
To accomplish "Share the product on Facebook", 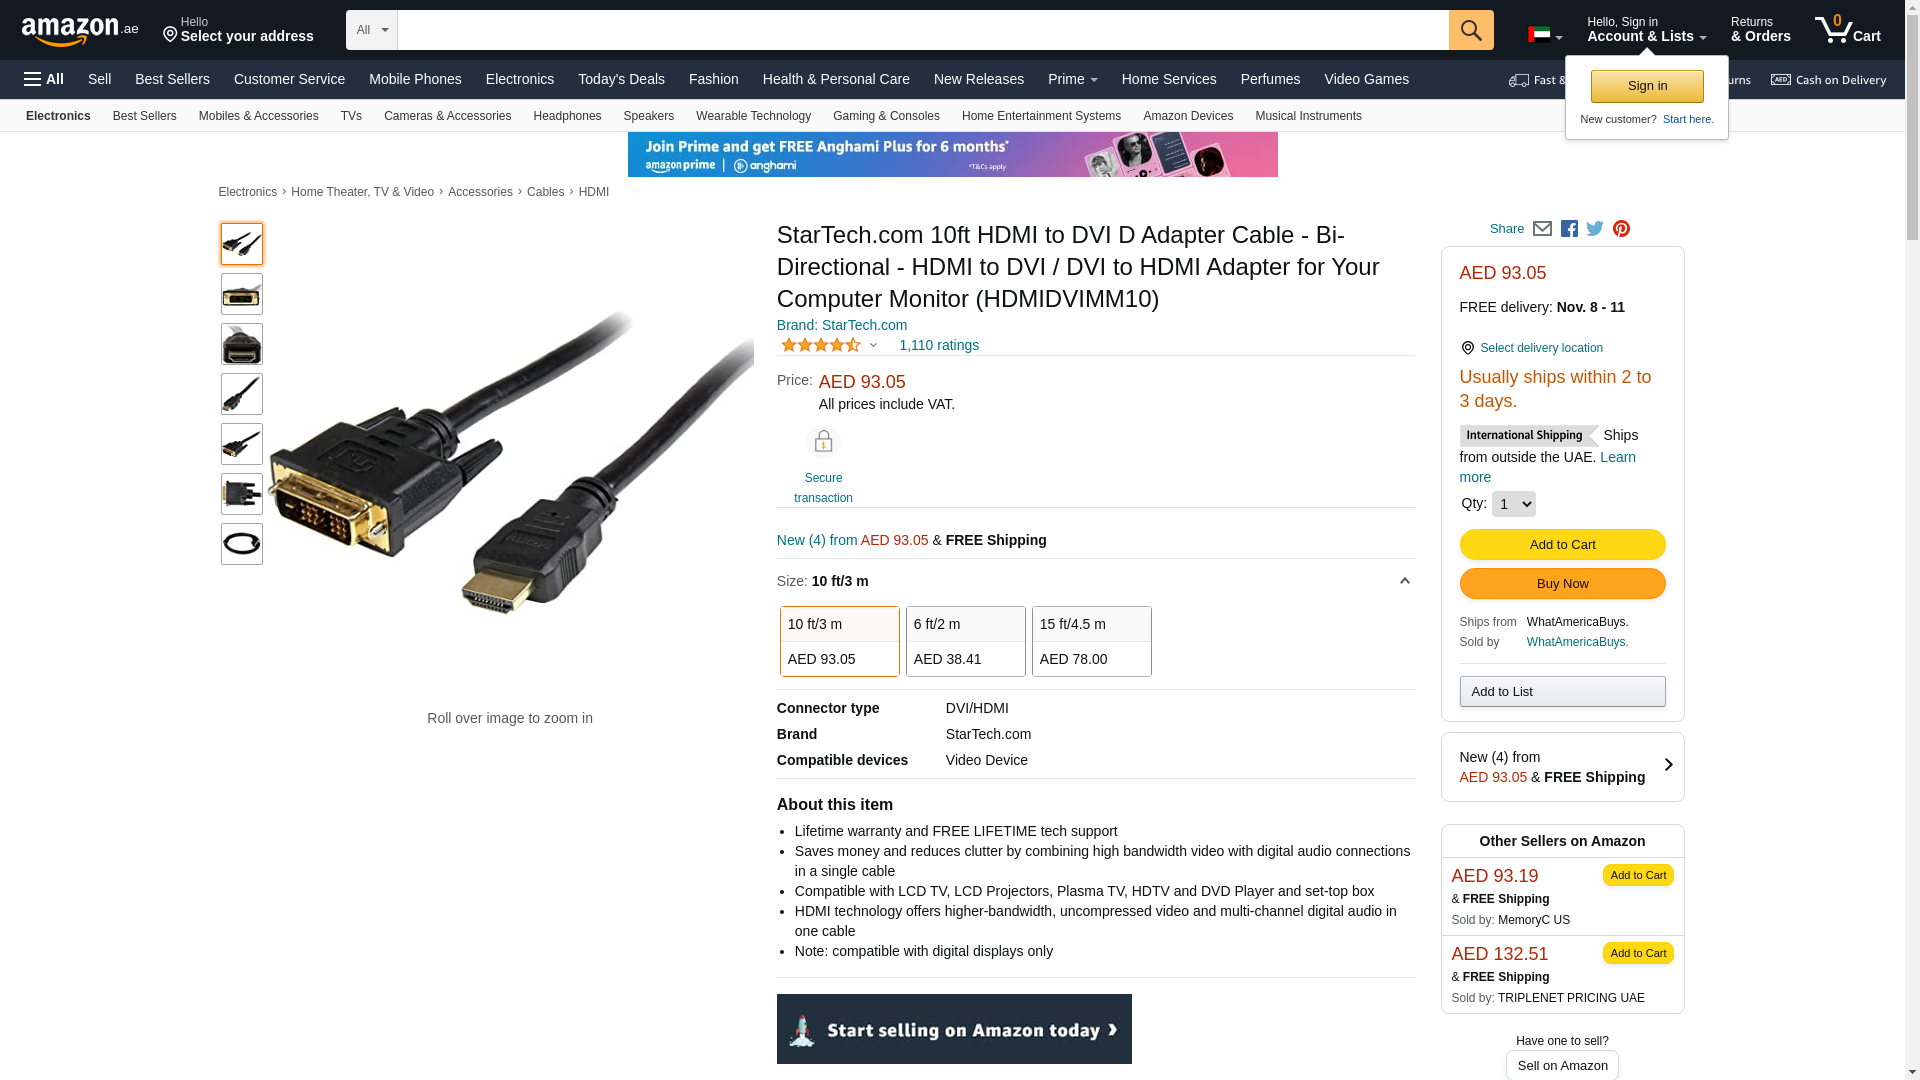I will click(1569, 229).
